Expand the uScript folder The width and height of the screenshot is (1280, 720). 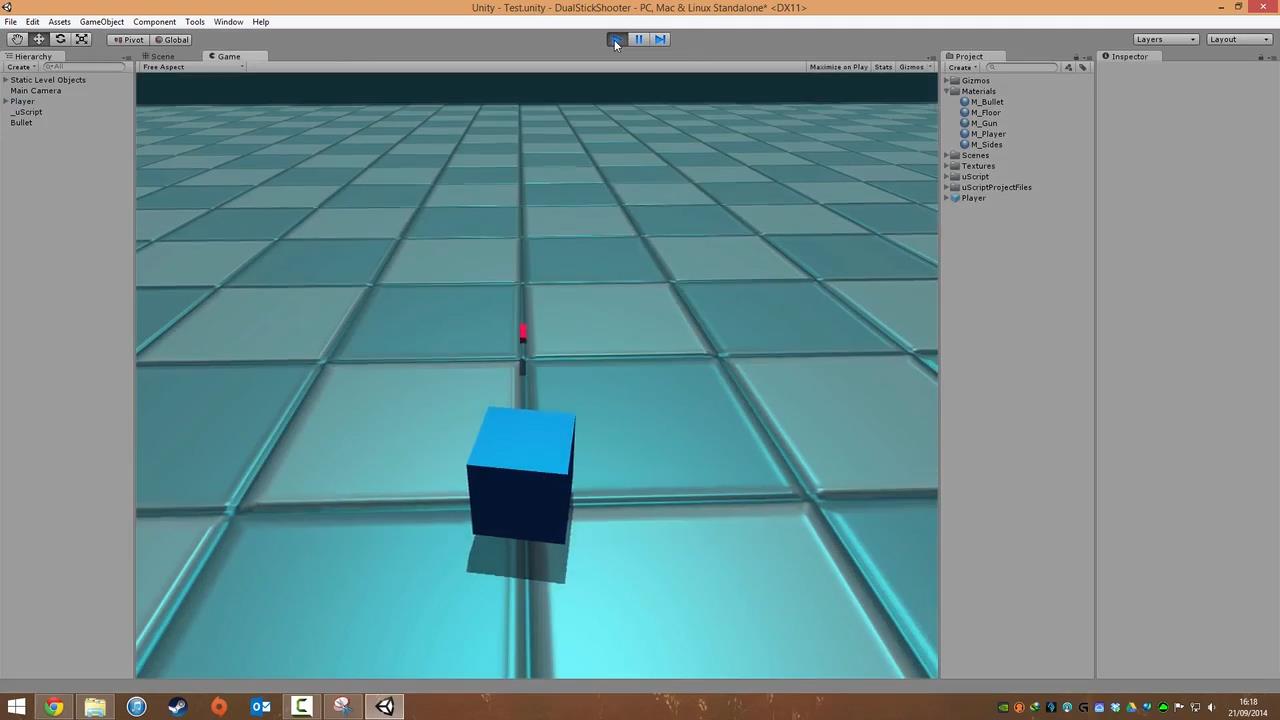tap(947, 177)
